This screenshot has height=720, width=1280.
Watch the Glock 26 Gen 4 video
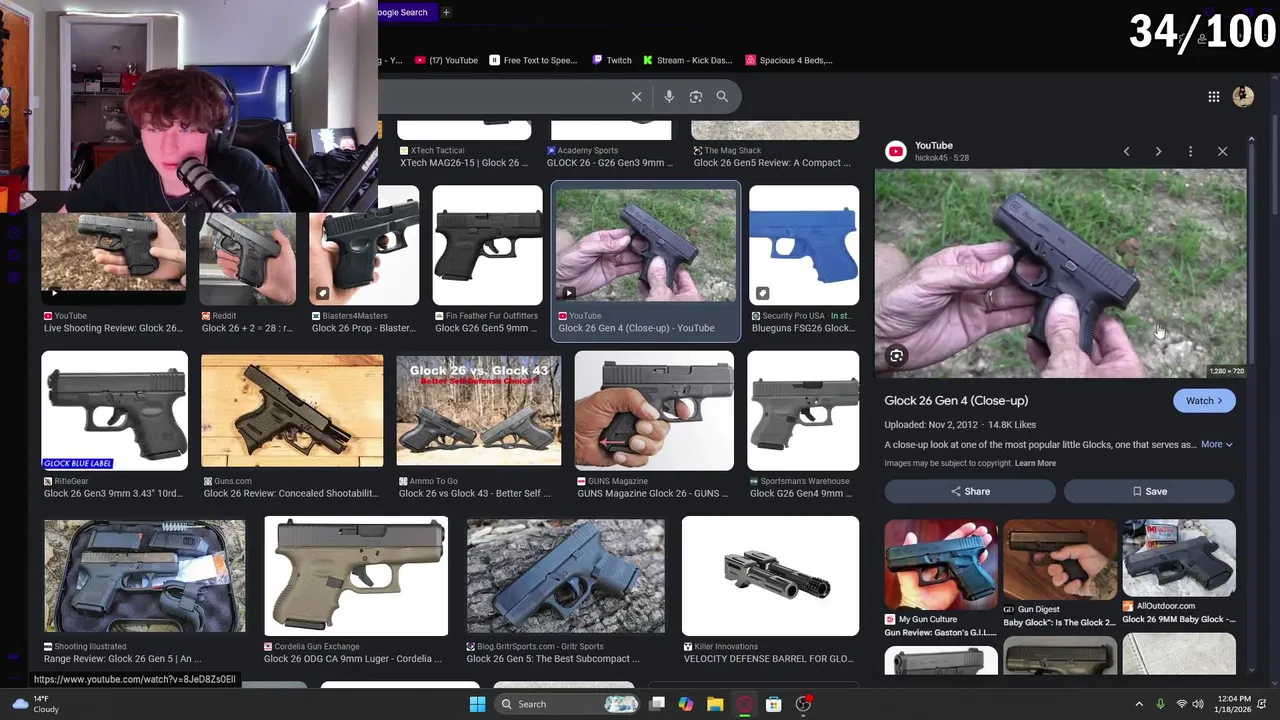click(1203, 401)
